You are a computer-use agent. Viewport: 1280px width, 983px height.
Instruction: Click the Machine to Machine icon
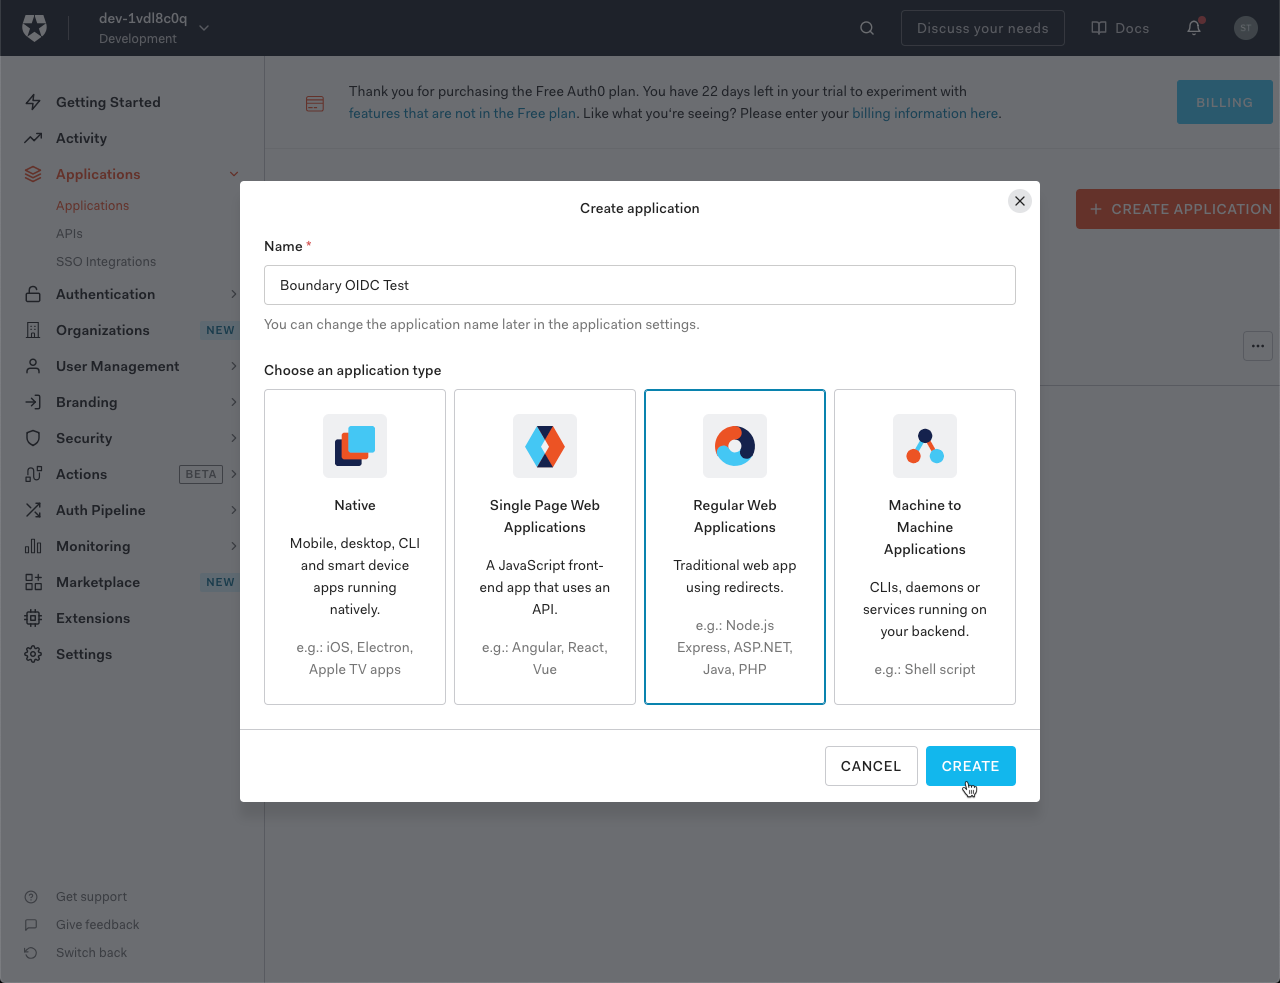925,446
